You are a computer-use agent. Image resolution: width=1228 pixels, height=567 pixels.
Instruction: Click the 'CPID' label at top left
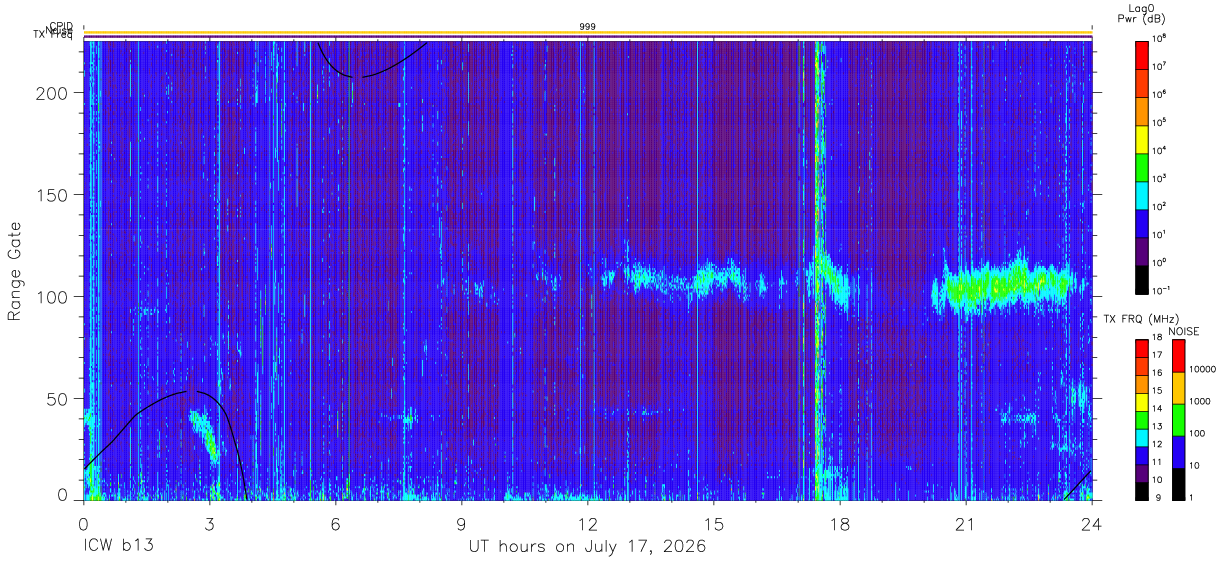pos(61,27)
